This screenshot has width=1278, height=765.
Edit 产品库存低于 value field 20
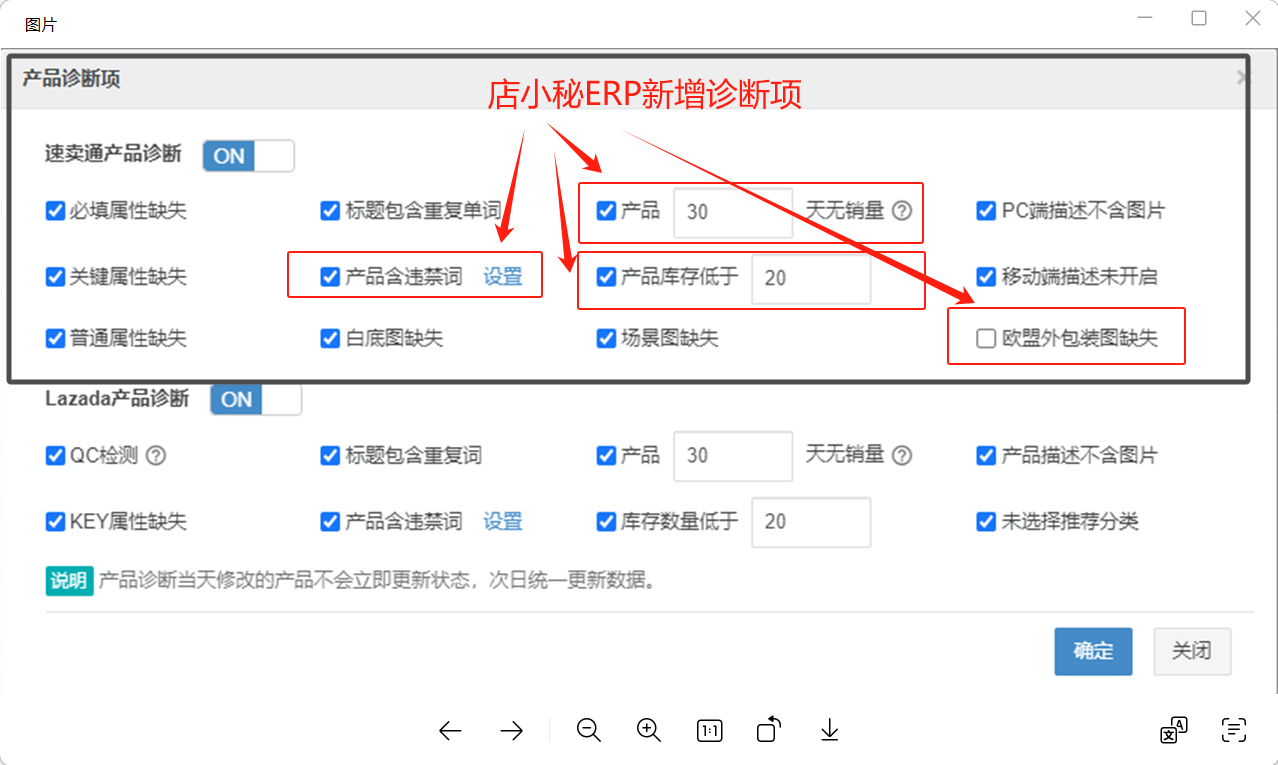tap(811, 278)
